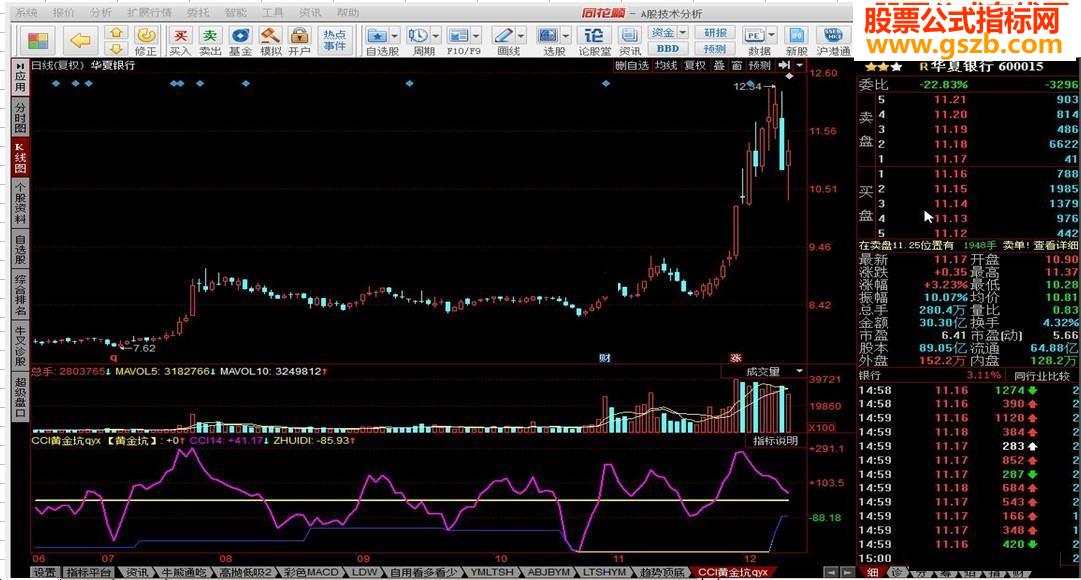Toggle 删自选 to remove from favorites
The width and height of the screenshot is (1081, 580).
point(632,65)
